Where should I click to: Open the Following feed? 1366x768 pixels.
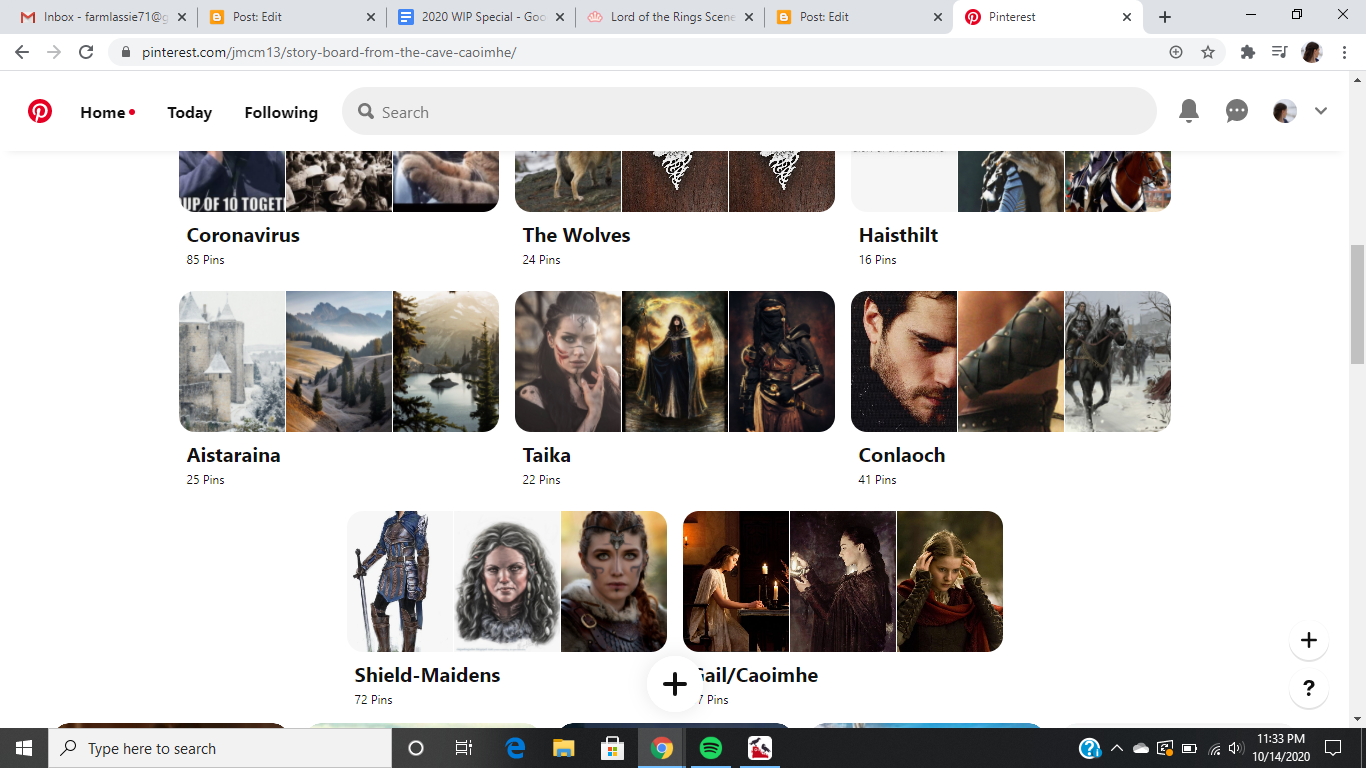[281, 112]
